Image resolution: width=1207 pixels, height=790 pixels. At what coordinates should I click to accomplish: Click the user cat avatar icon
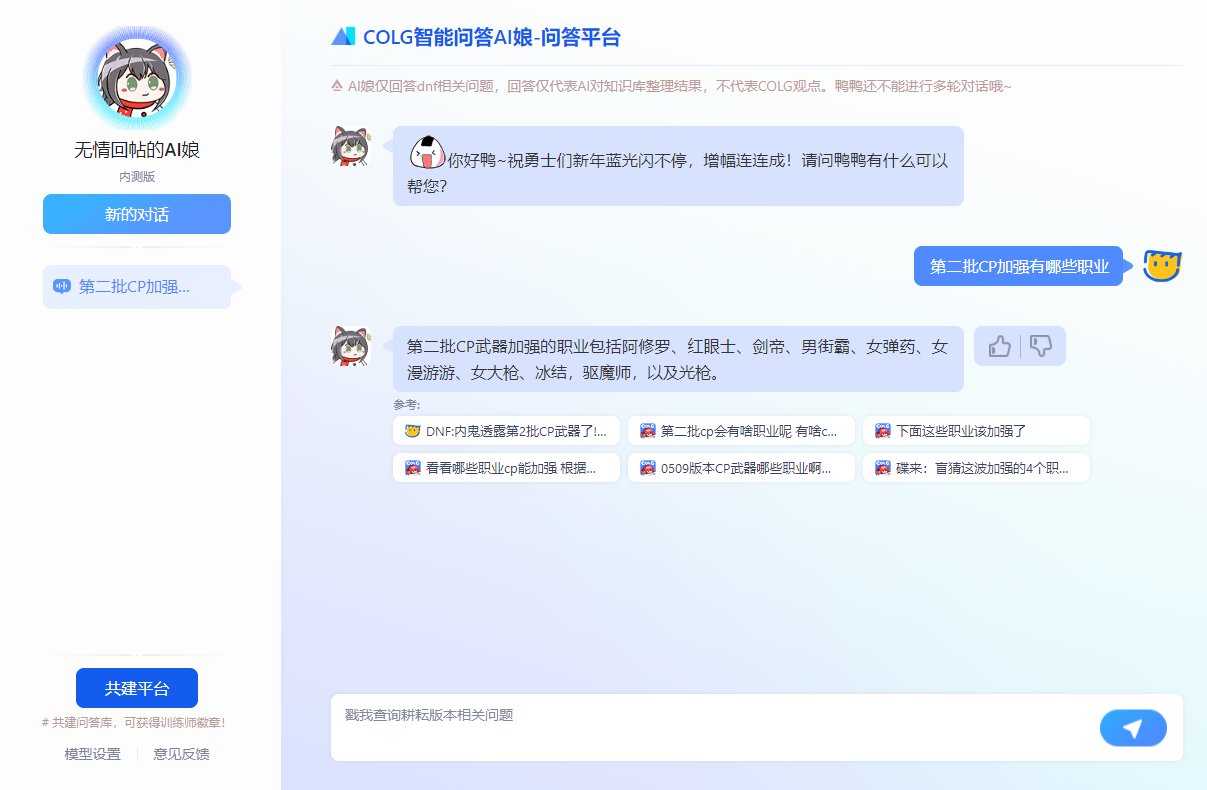(1163, 266)
